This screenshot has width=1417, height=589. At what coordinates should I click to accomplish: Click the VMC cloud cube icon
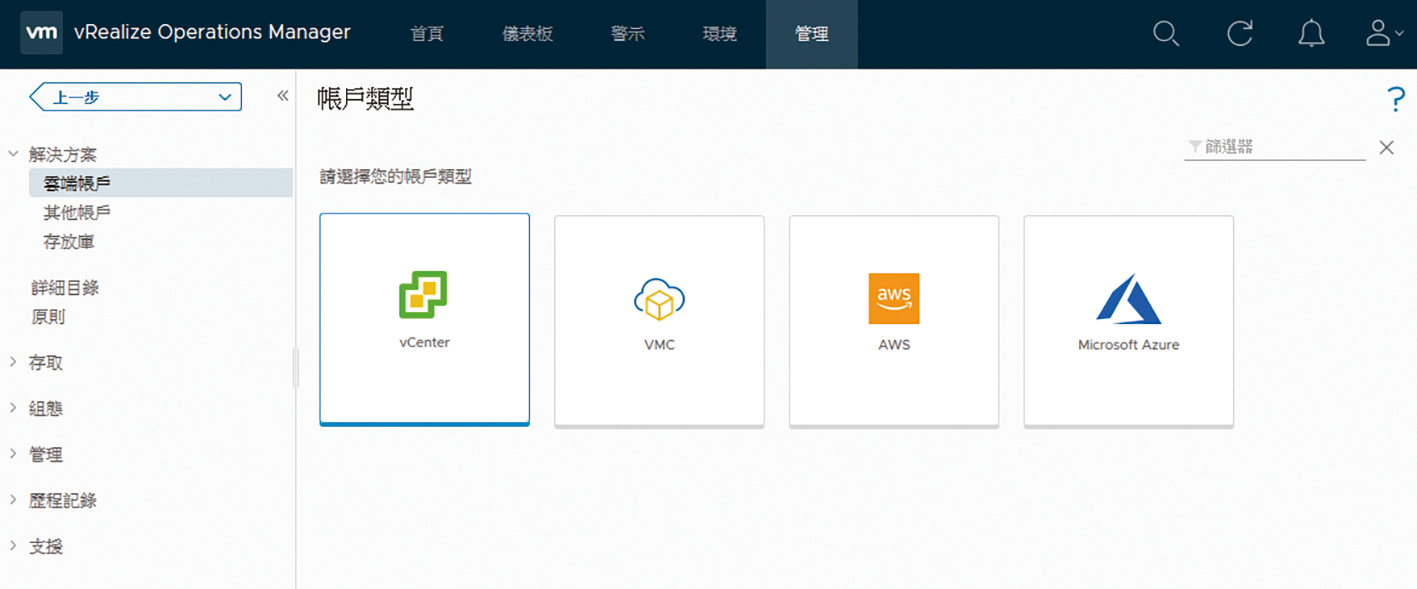659,299
